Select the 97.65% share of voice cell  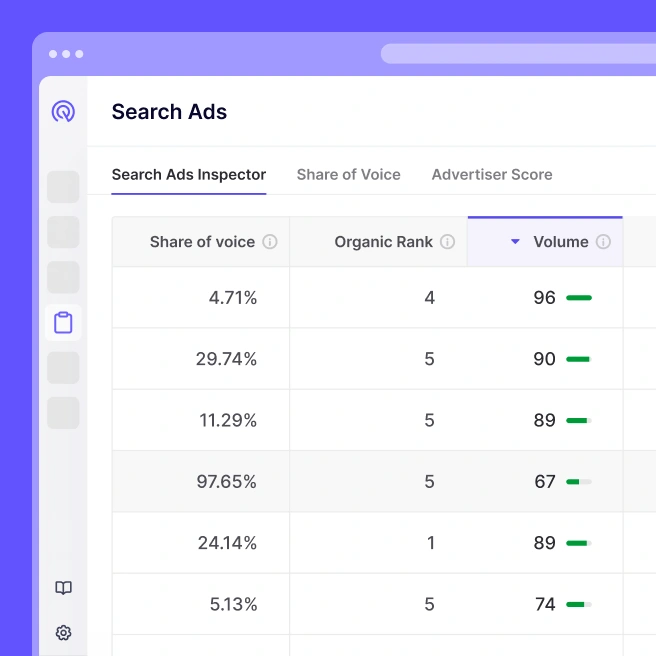tap(201, 482)
